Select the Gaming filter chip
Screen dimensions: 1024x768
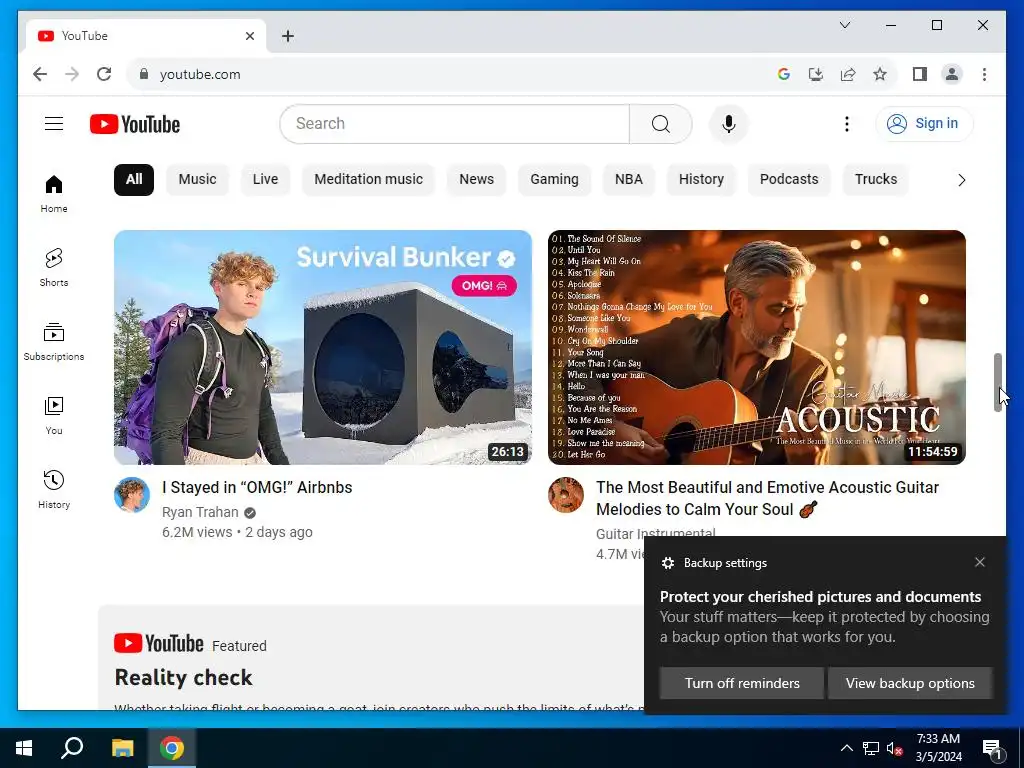click(554, 180)
